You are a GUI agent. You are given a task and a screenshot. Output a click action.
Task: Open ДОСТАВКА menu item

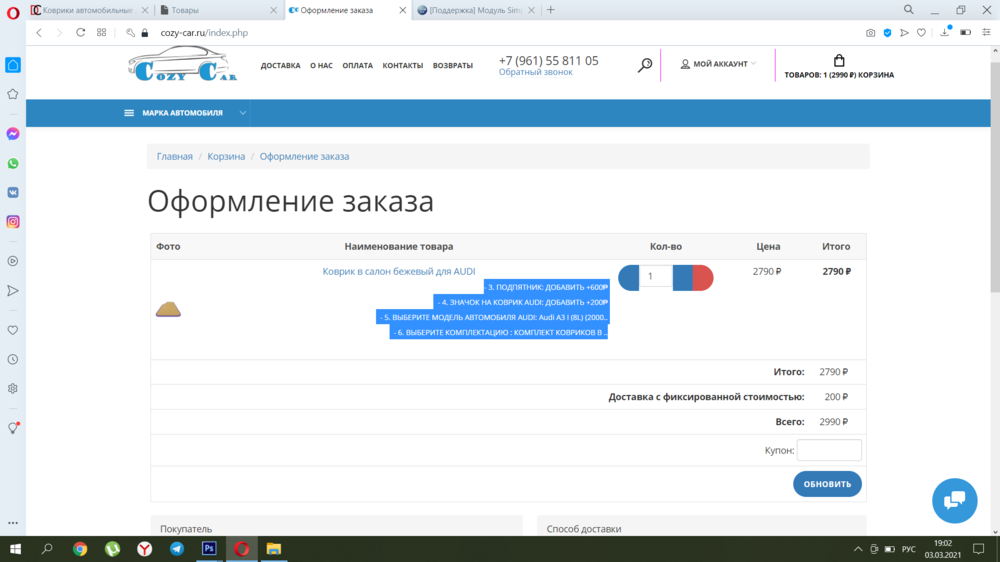(x=281, y=66)
